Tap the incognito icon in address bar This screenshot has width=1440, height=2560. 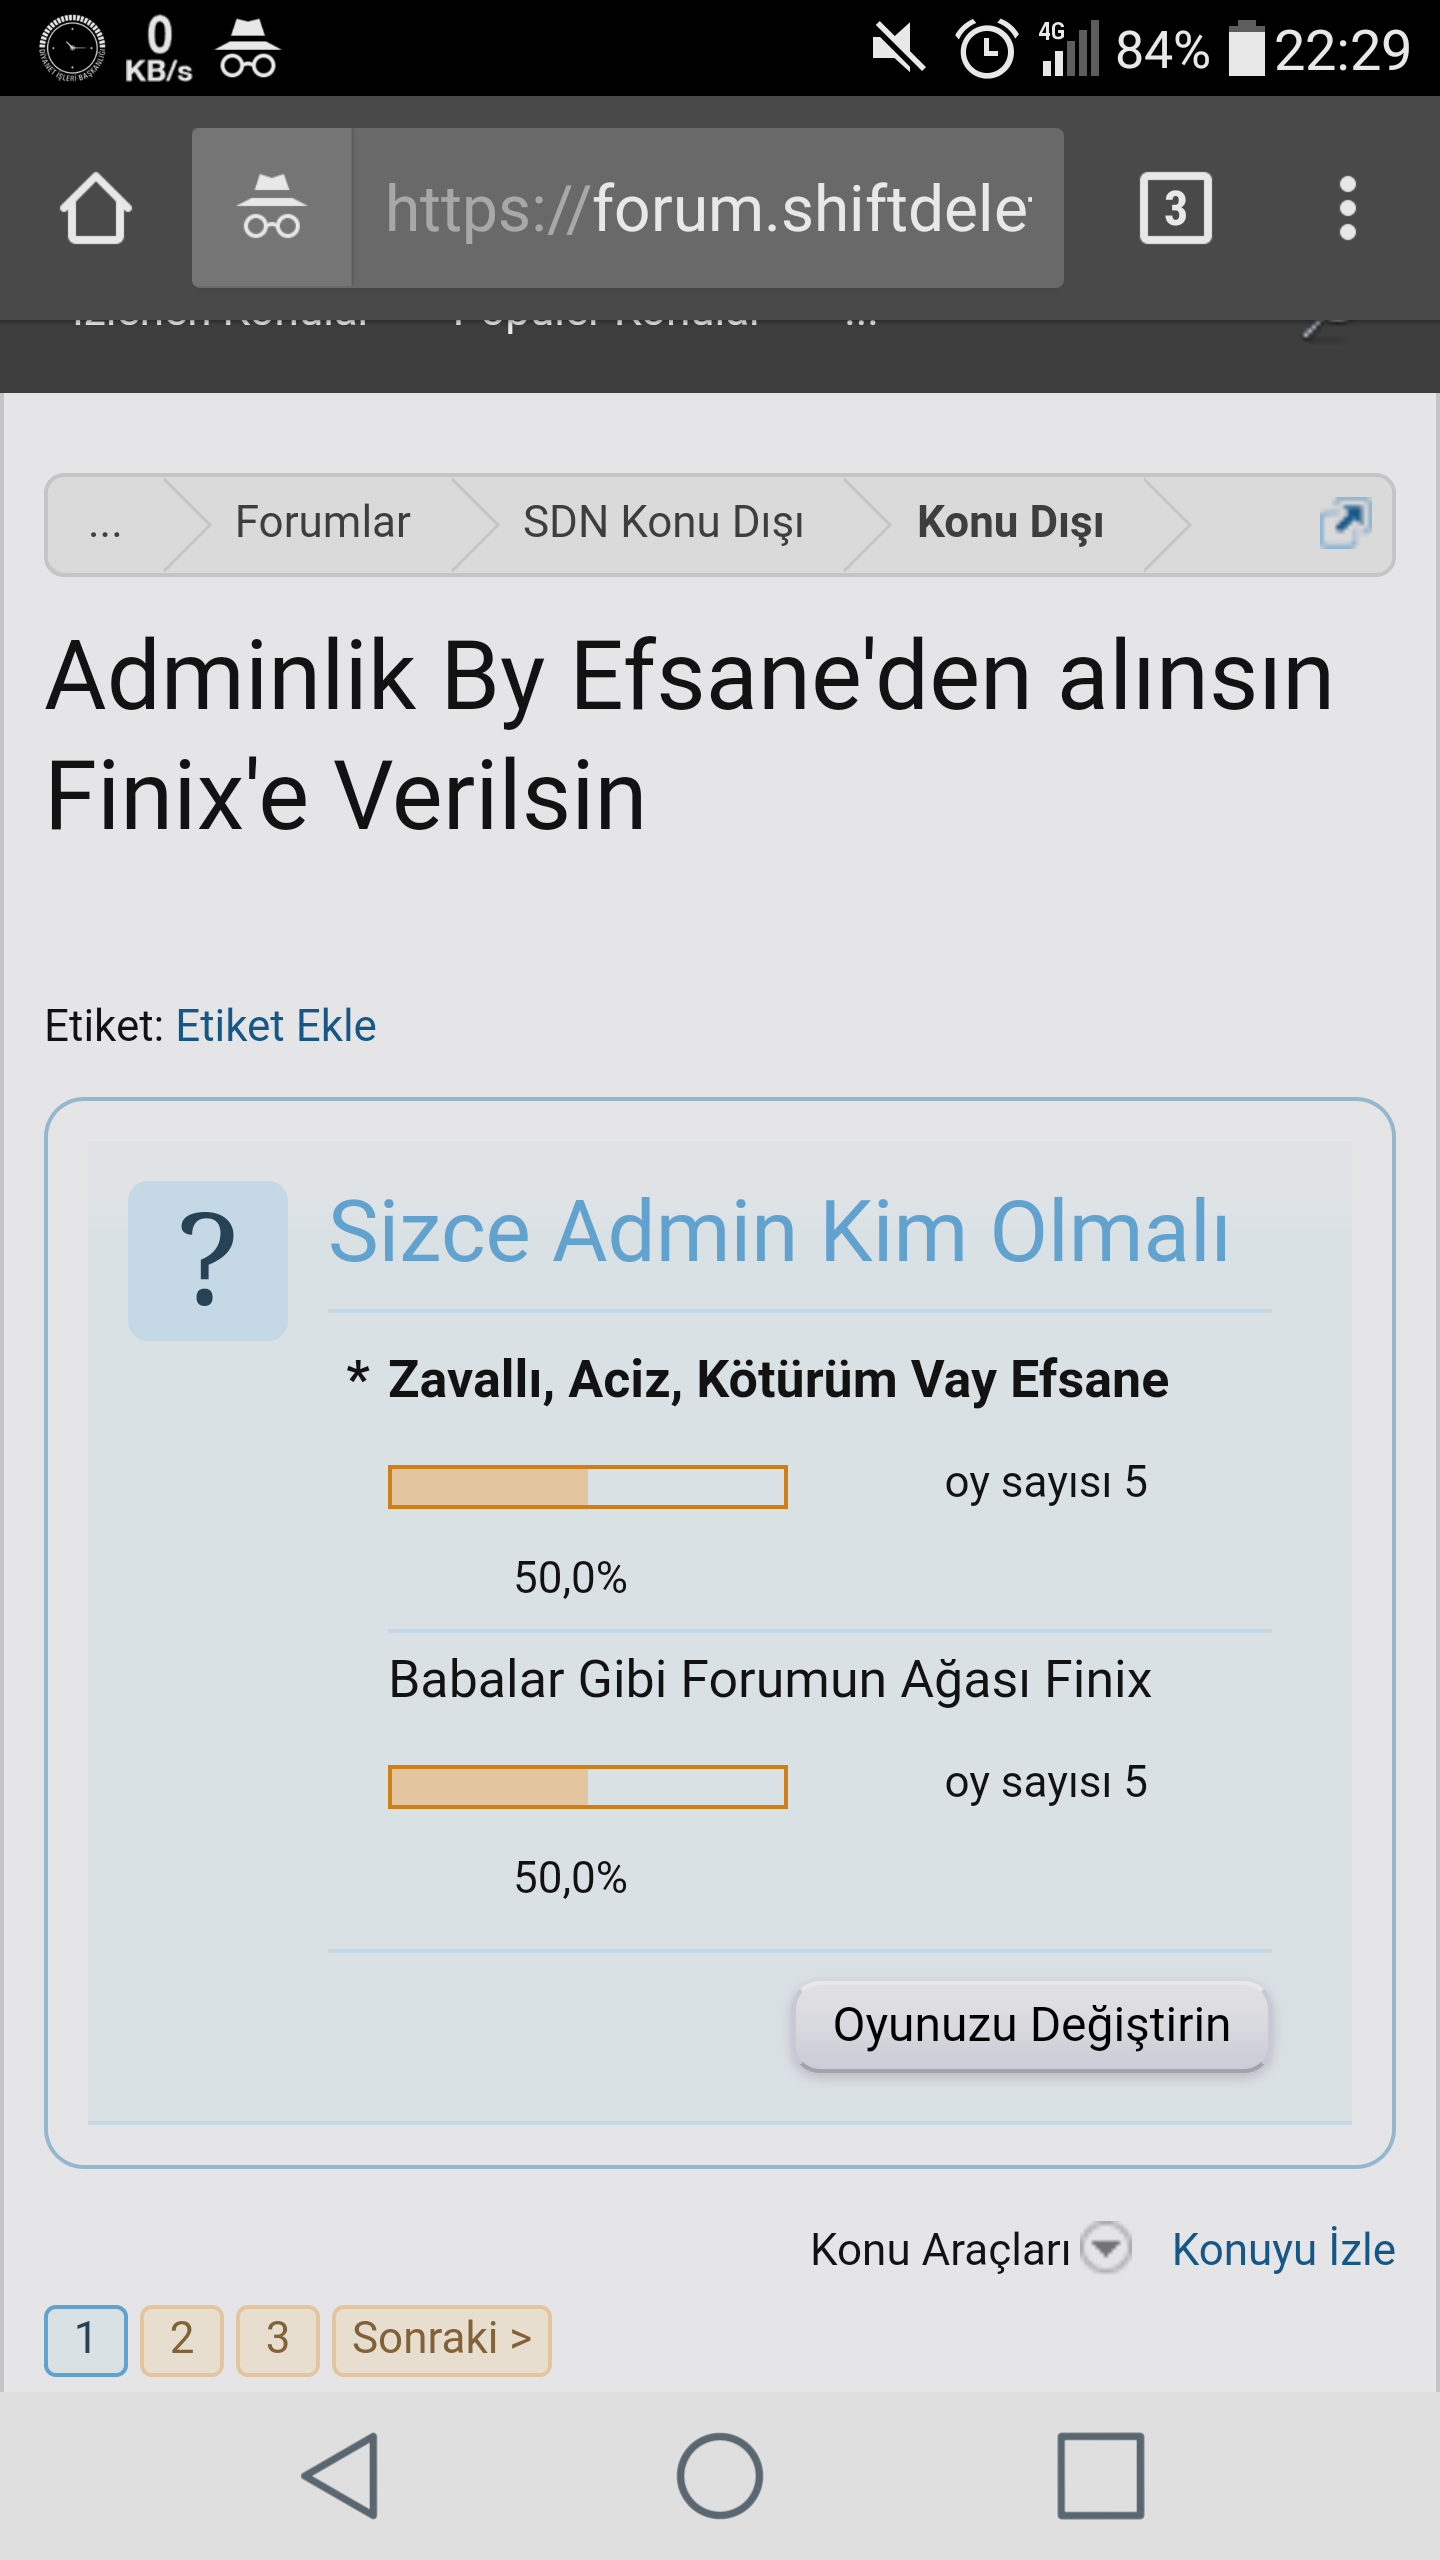coord(272,208)
